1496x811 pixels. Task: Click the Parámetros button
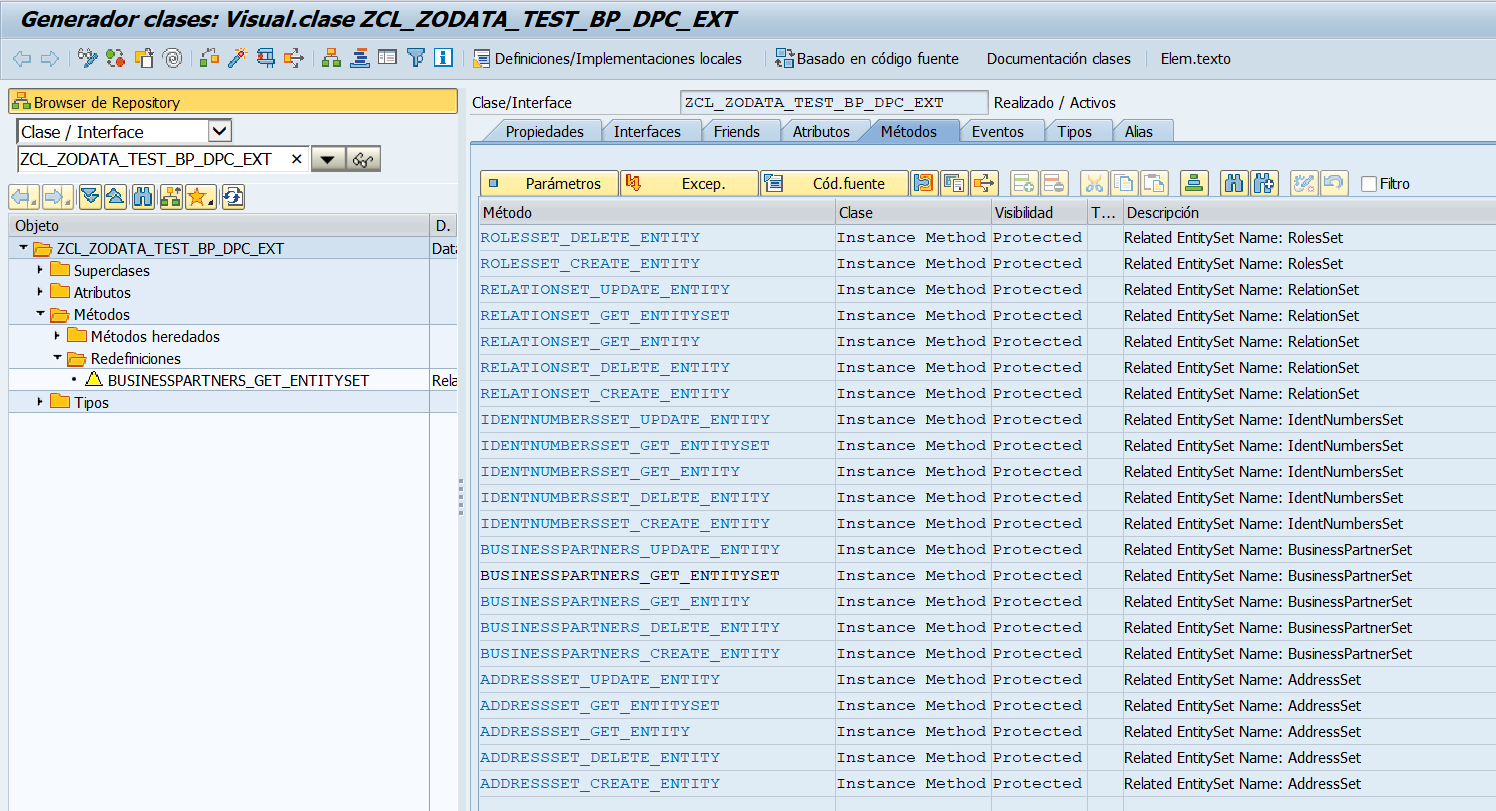click(x=548, y=183)
